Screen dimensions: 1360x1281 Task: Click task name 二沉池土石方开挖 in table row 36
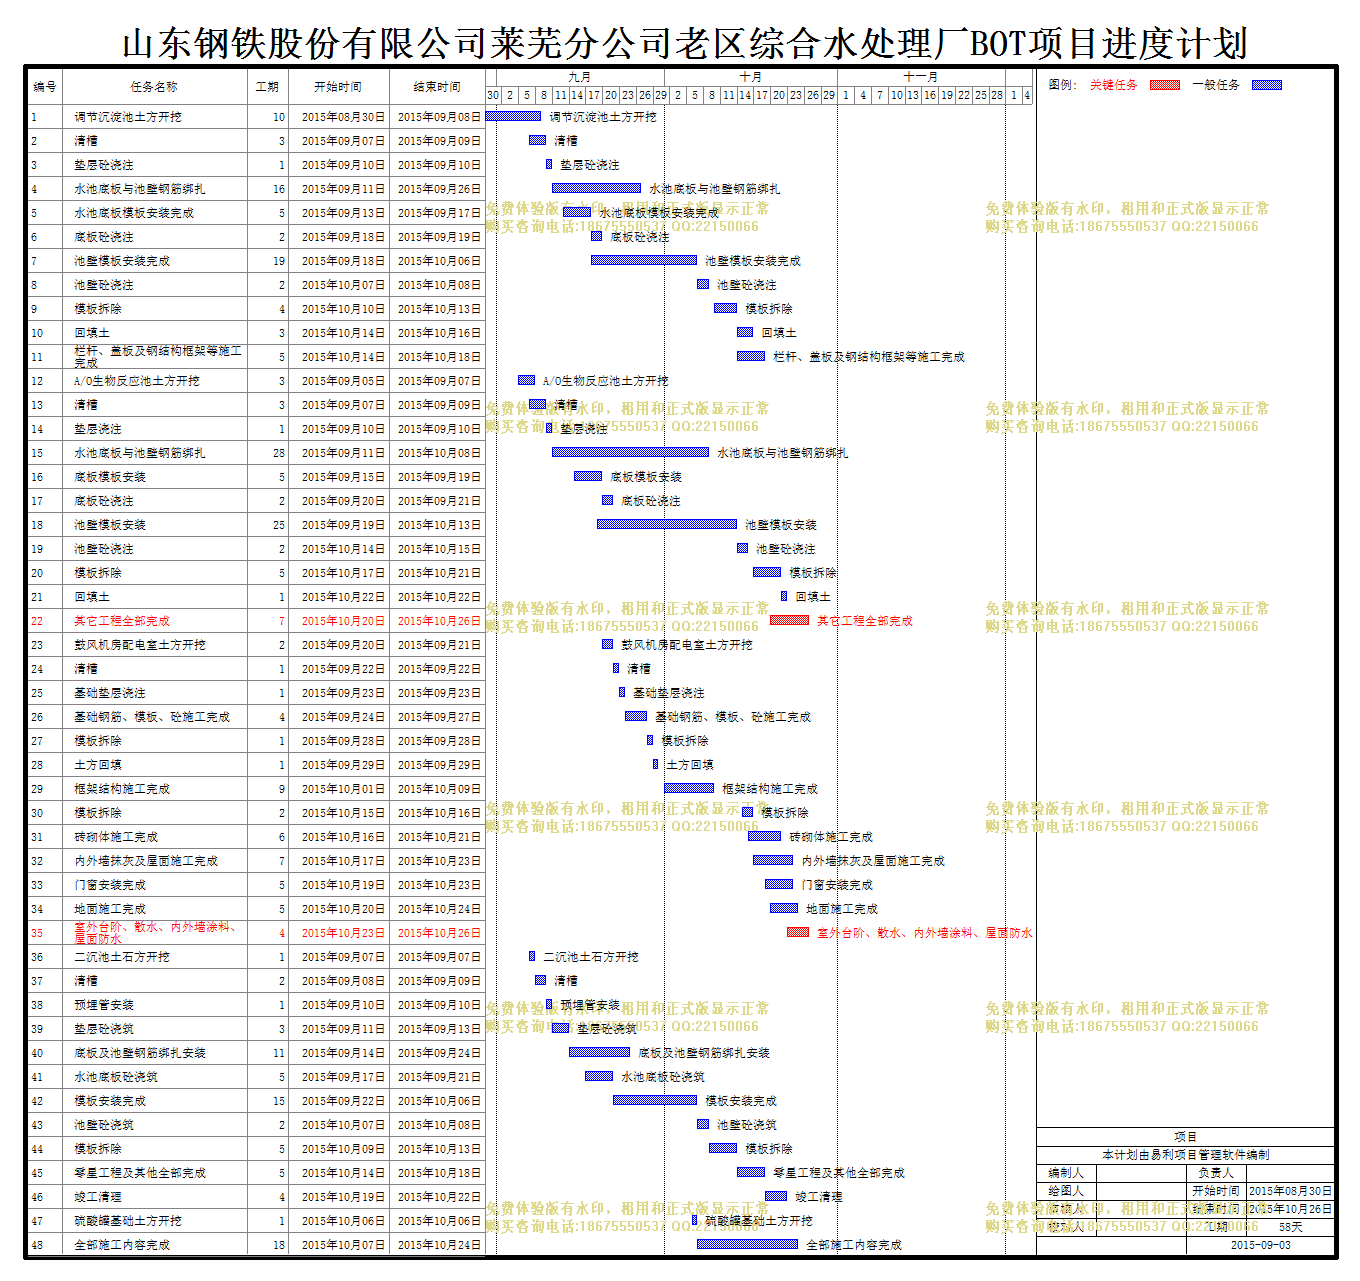click(122, 957)
